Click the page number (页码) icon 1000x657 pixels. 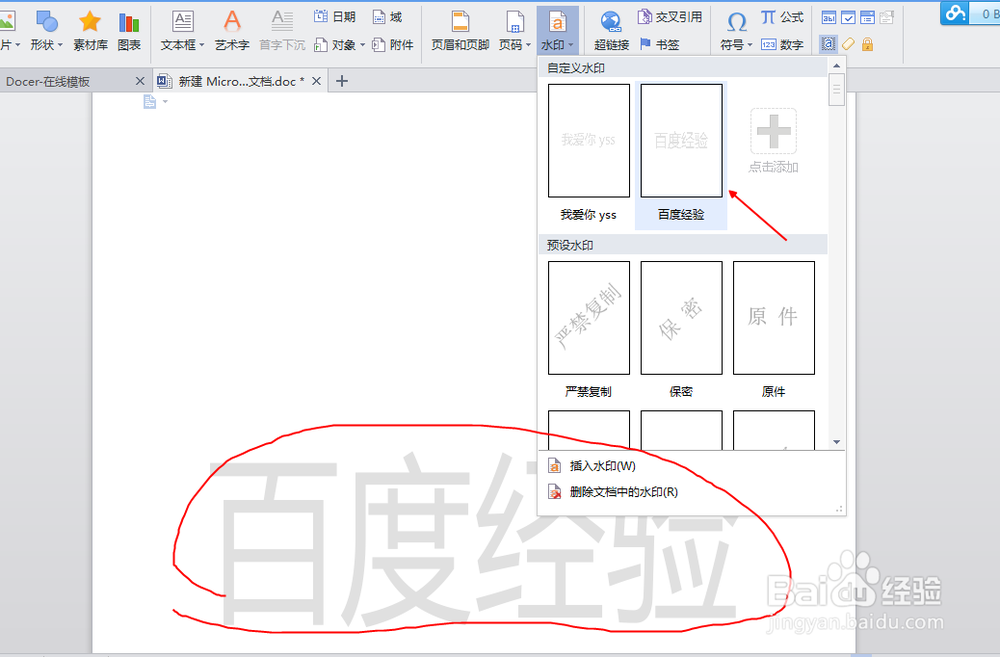[515, 22]
